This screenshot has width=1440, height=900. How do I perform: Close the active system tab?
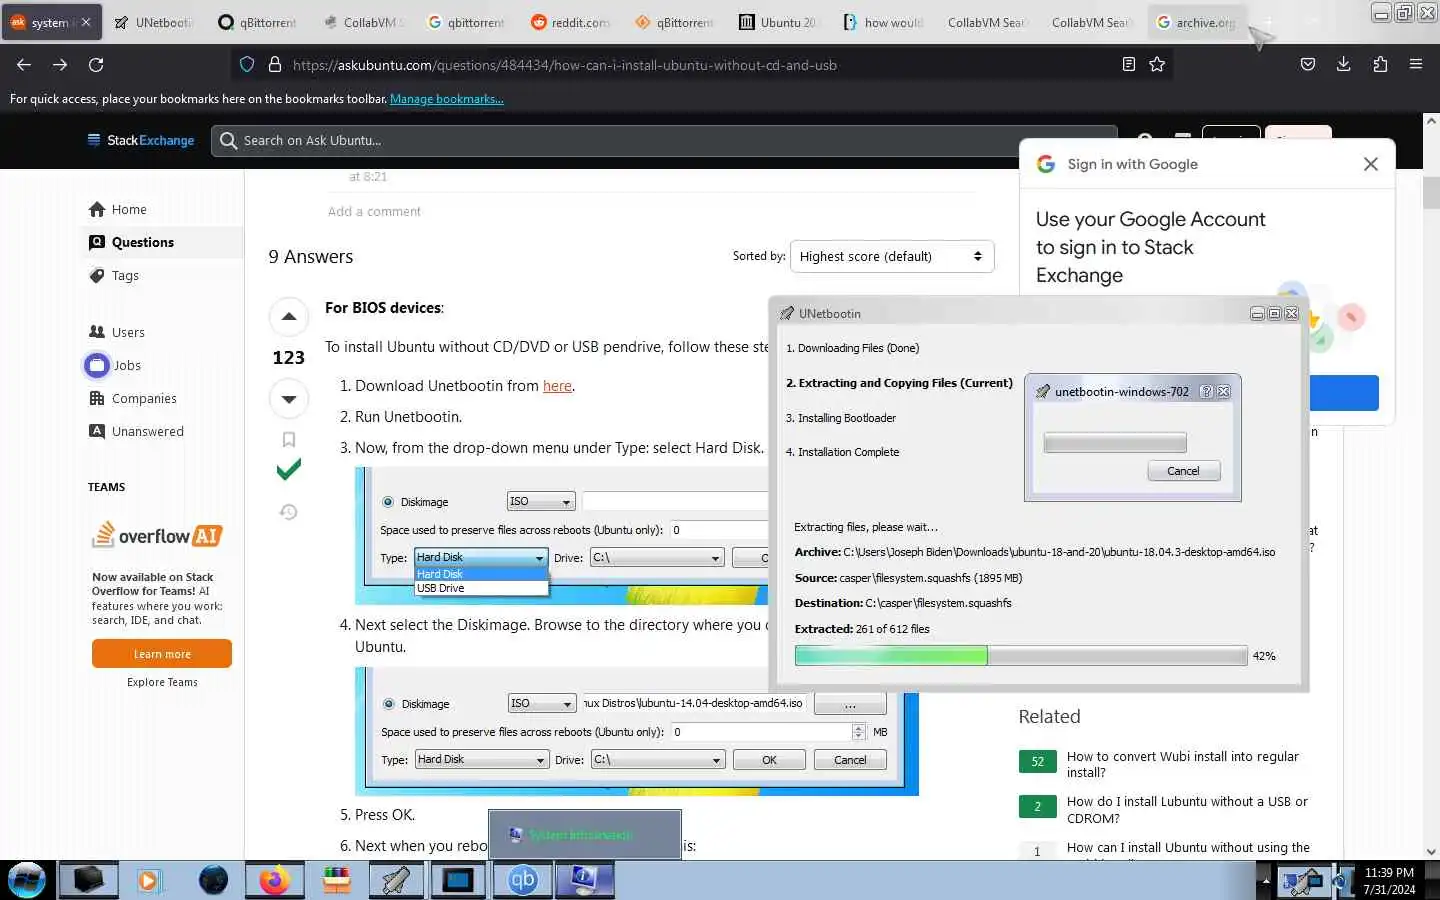coord(86,22)
